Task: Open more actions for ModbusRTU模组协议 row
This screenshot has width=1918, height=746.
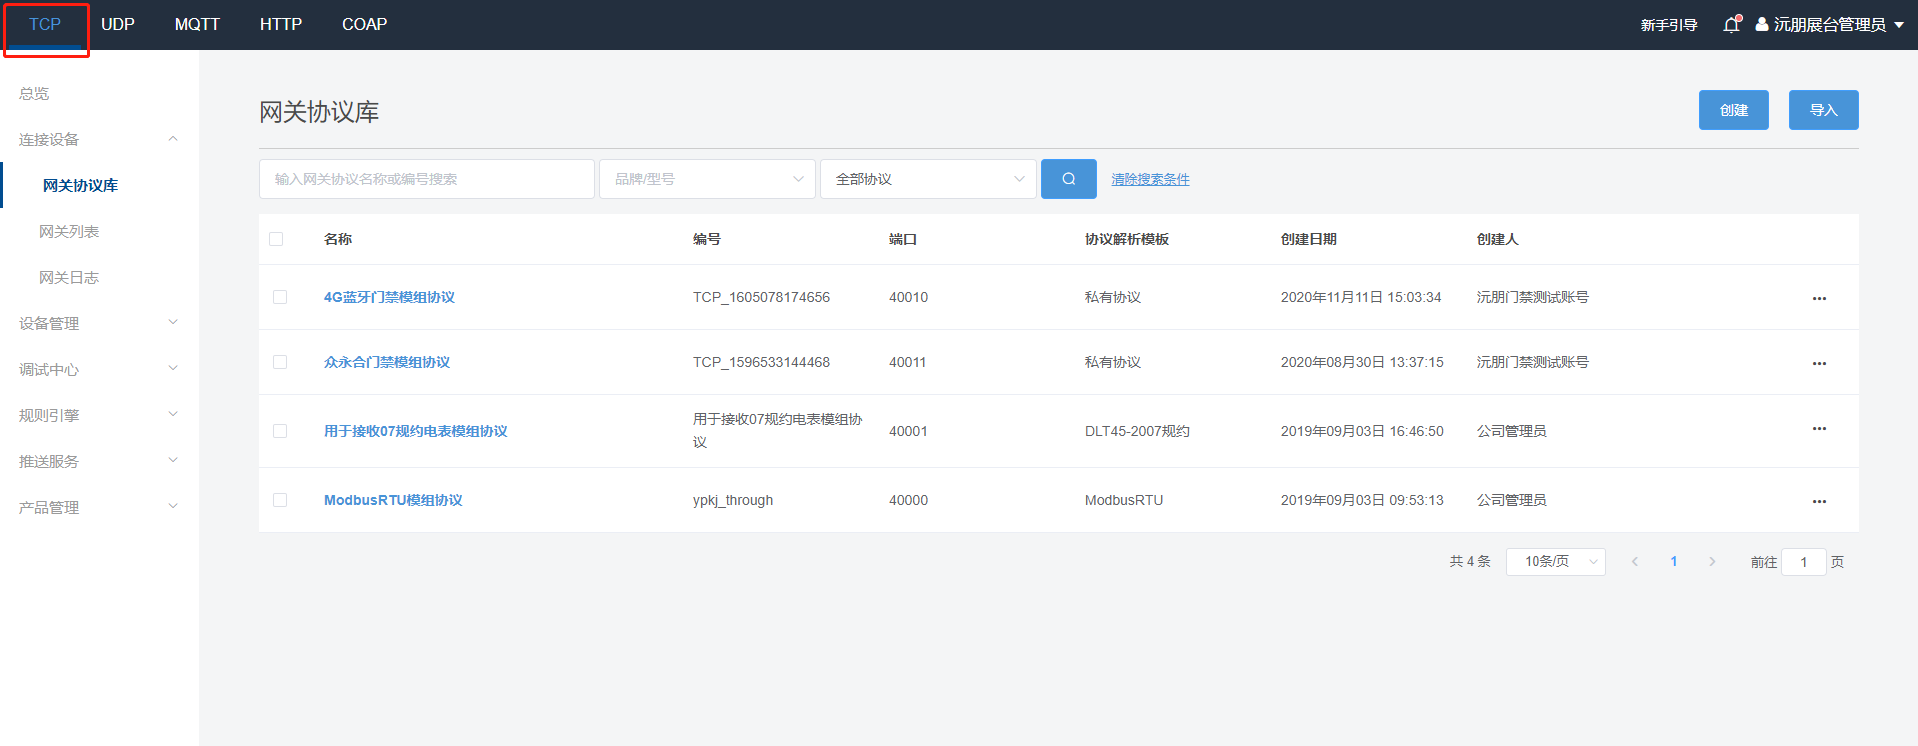Action: (x=1818, y=501)
